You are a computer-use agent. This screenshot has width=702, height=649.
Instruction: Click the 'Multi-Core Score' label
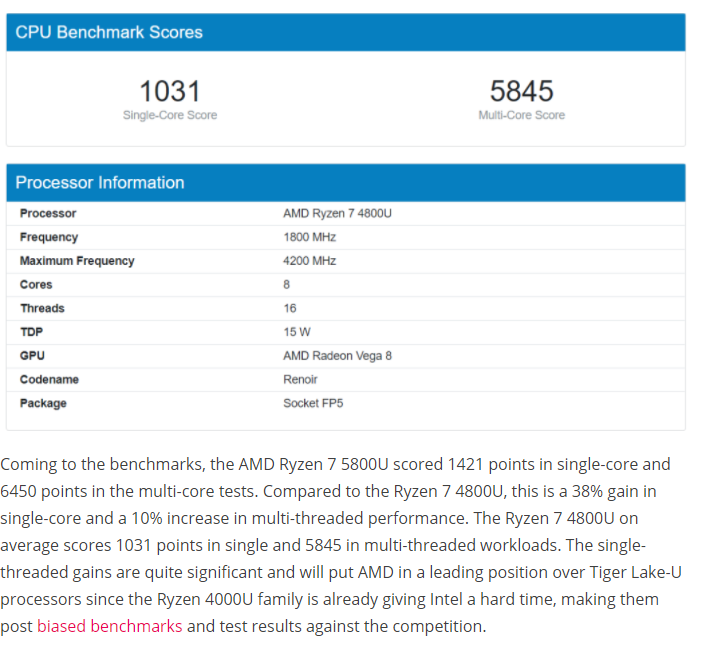tap(522, 115)
